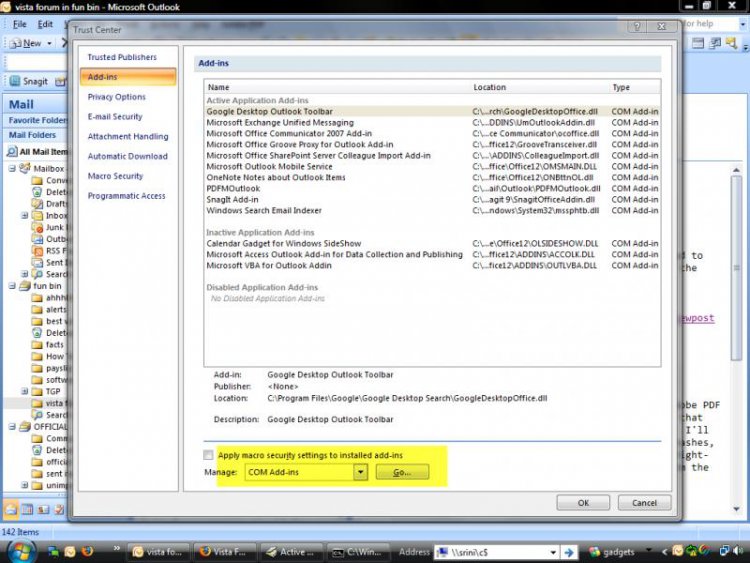Click OK in Trust Center
This screenshot has width=750, height=563.
[x=583, y=503]
